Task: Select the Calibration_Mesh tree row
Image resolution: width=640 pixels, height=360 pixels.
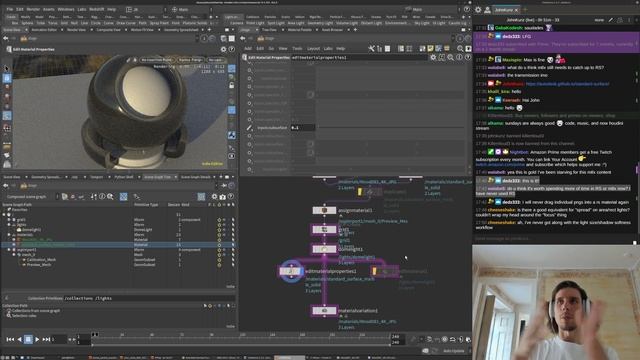Action: (x=118, y=260)
